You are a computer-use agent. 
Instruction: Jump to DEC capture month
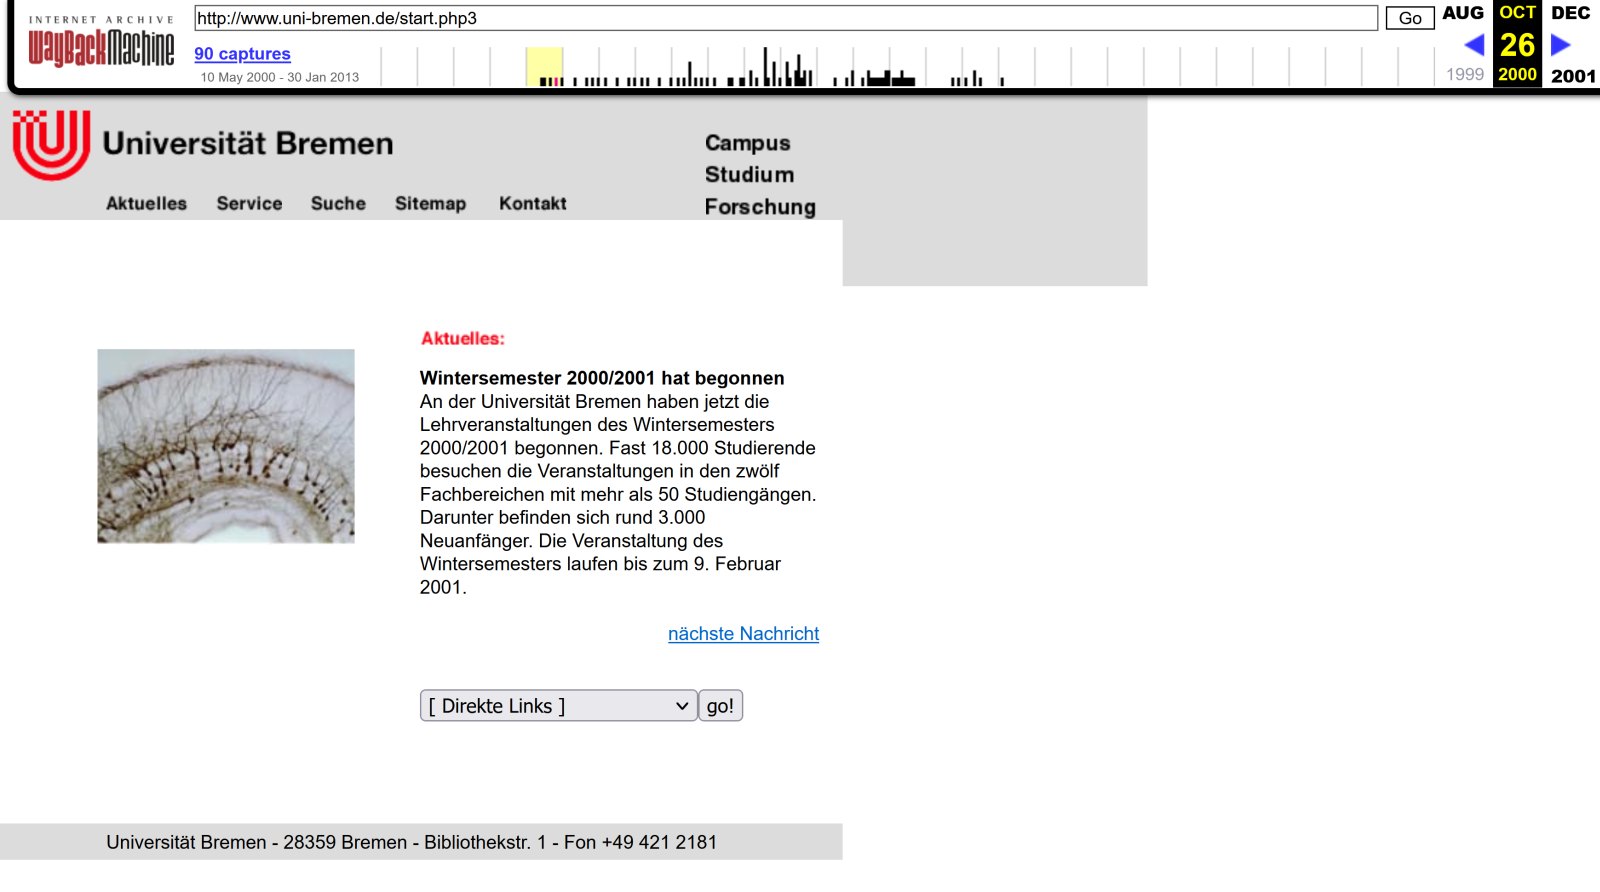click(1570, 13)
